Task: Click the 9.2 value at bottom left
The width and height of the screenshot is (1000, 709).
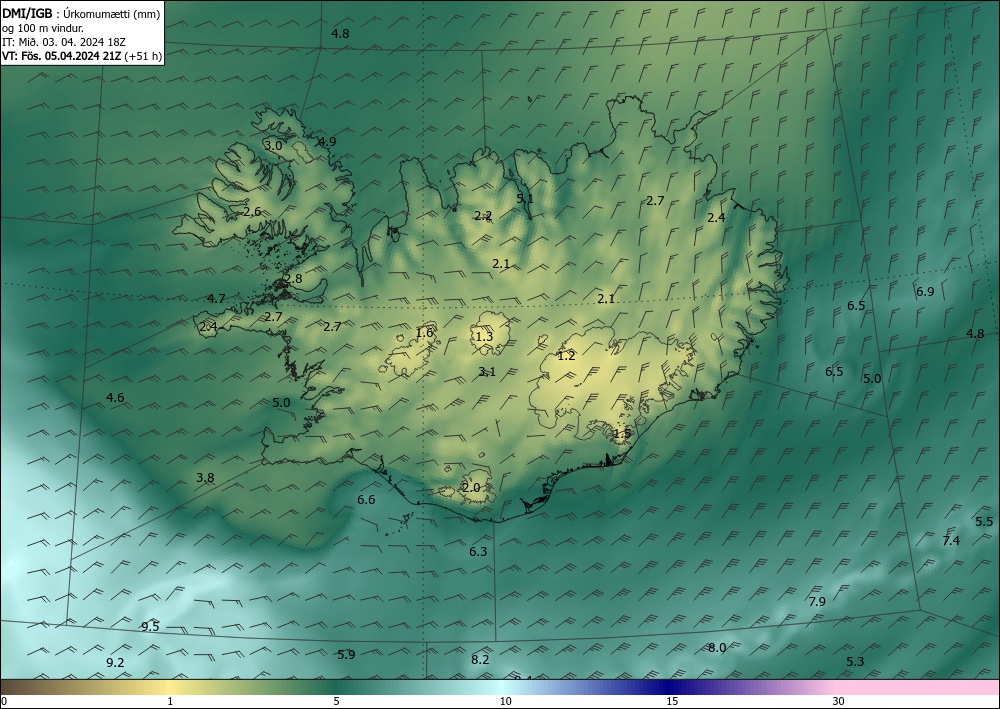Action: tap(115, 663)
